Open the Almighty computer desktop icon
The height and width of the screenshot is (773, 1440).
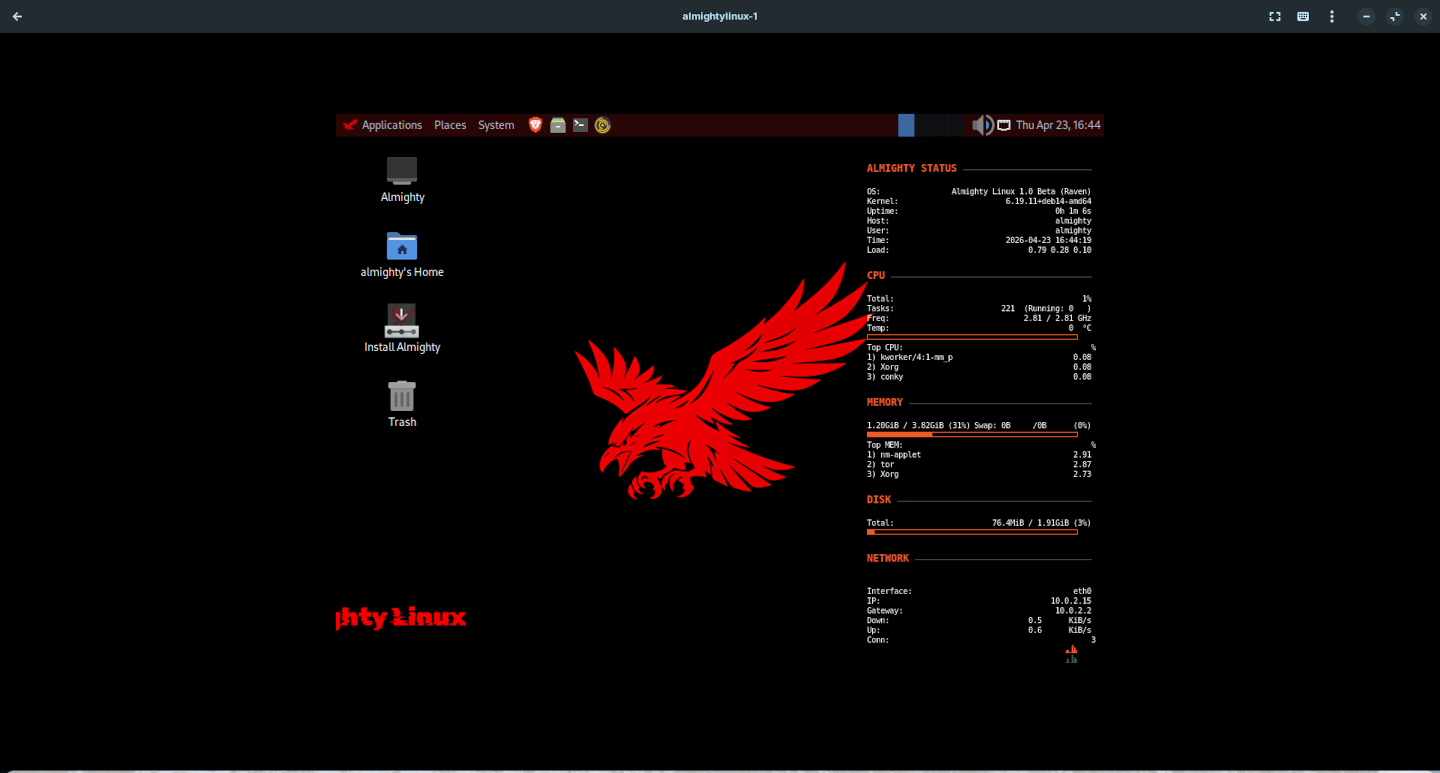tap(402, 171)
